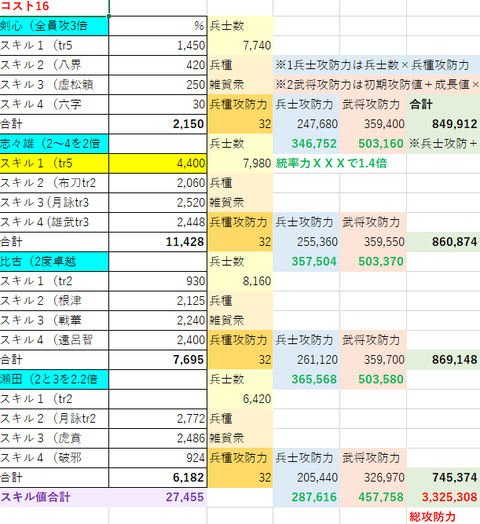Select the green value 357,504
The image size is (480, 524).
[306, 261]
